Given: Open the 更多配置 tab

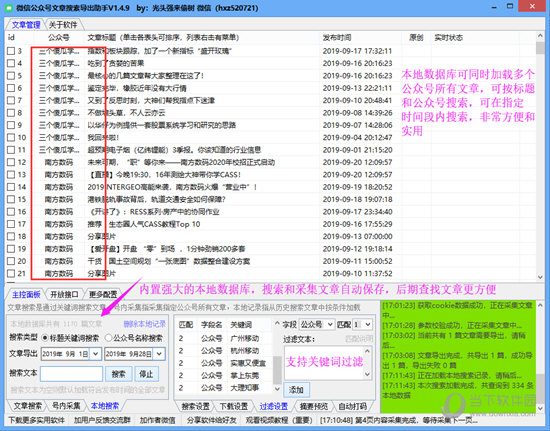Looking at the screenshot, I should (103, 294).
